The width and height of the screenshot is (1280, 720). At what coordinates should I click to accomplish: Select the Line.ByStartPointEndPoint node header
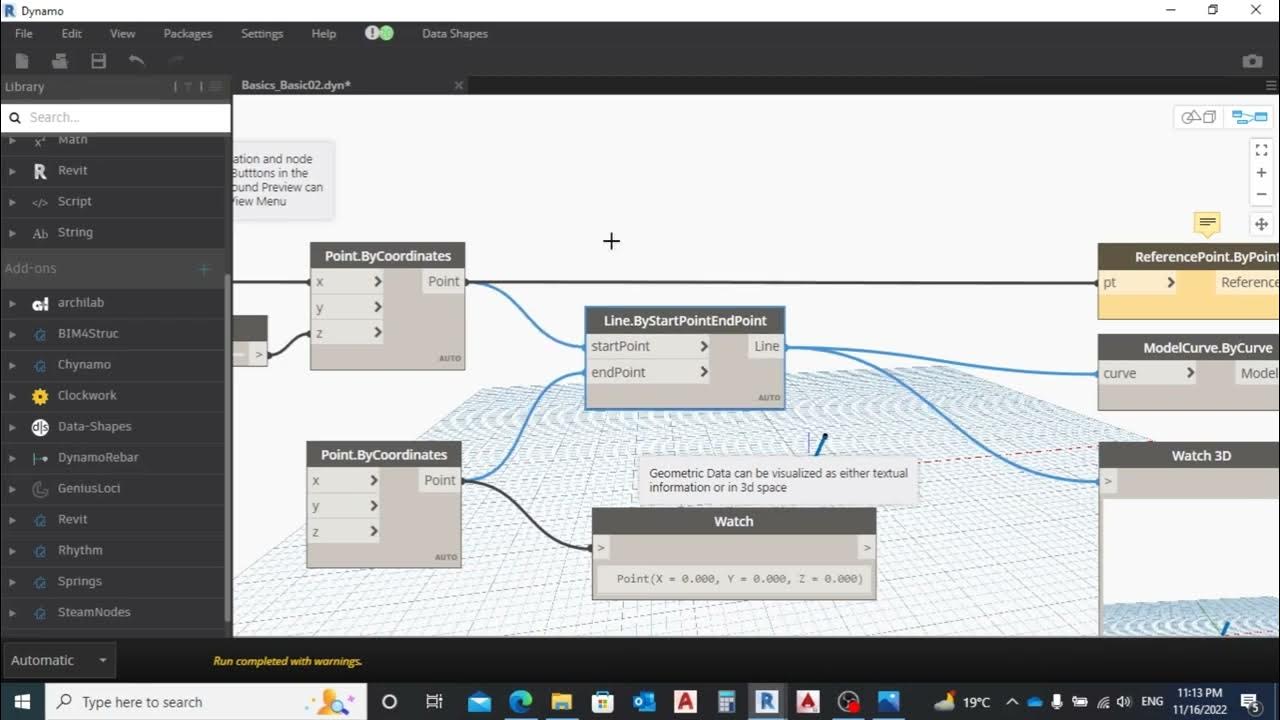685,321
